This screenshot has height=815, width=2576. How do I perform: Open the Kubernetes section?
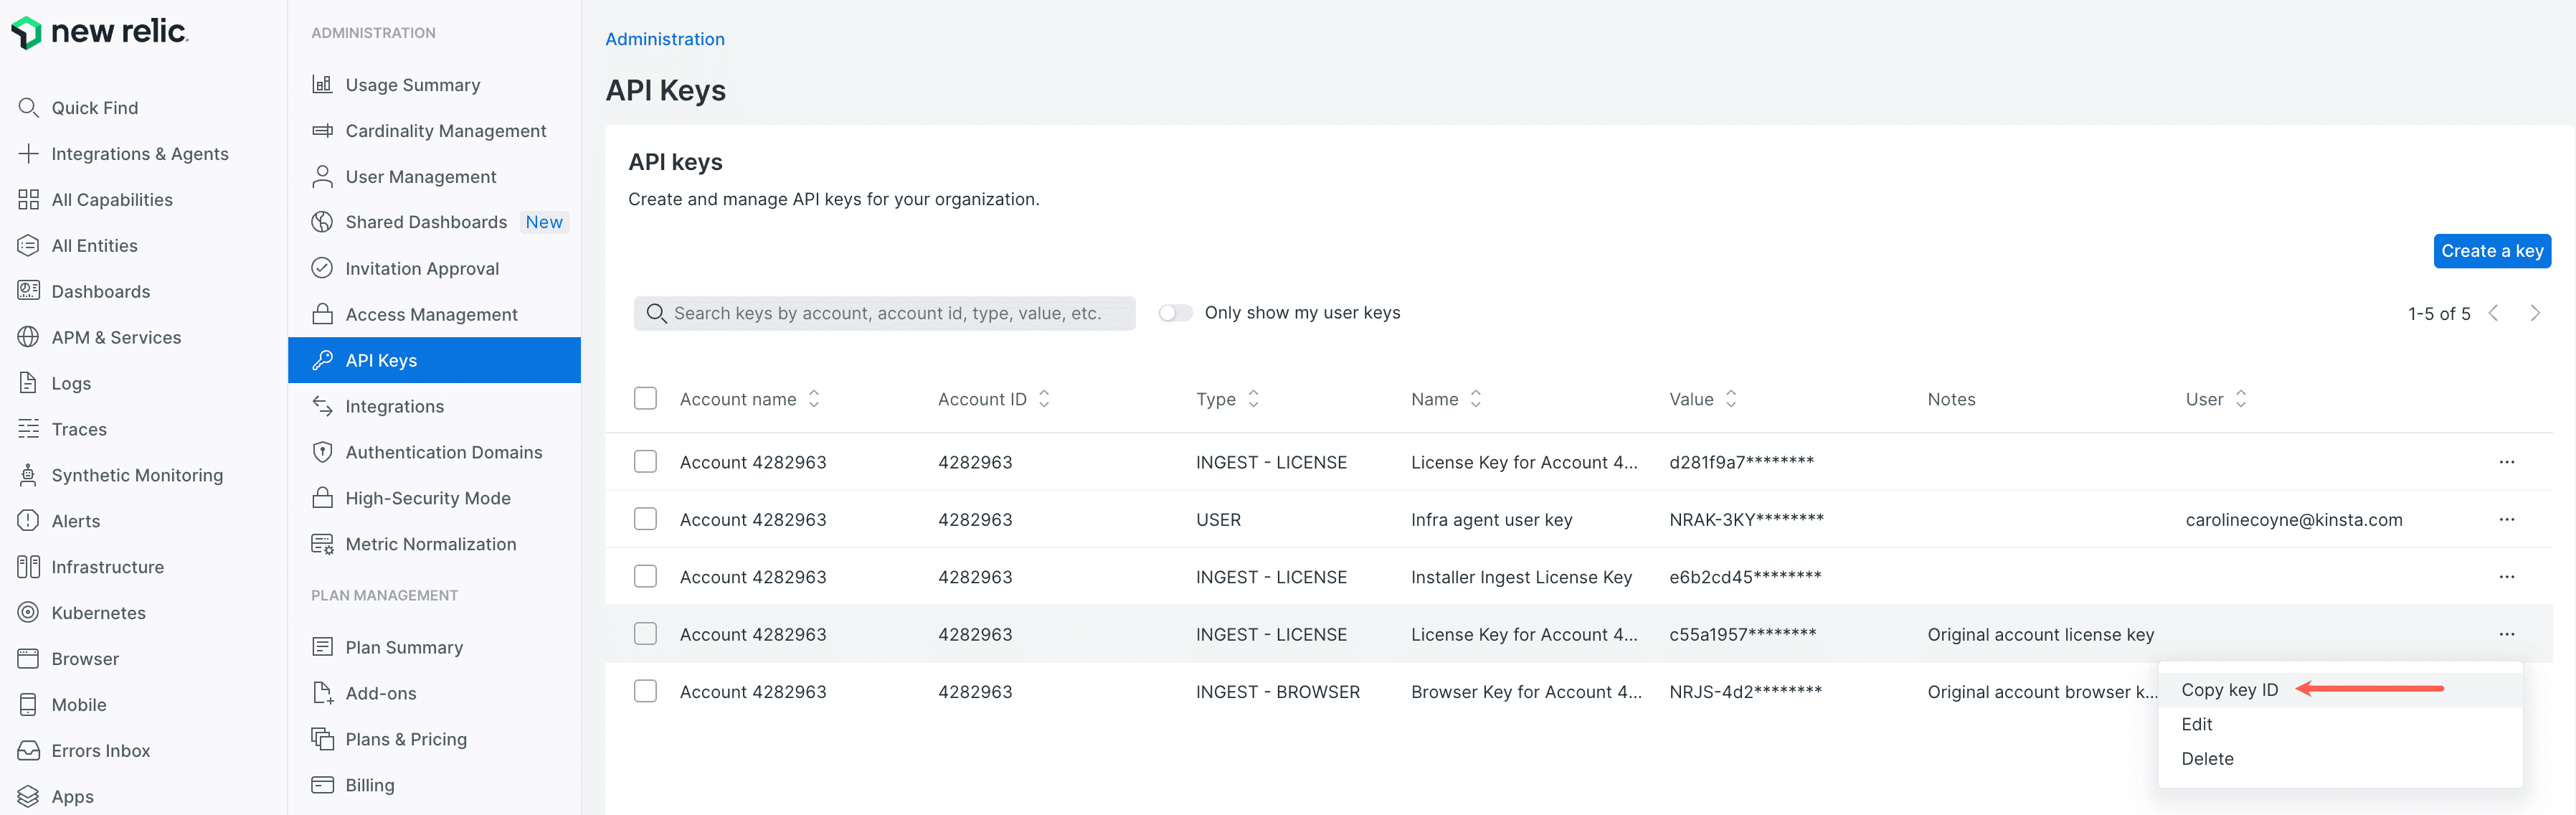(x=100, y=612)
